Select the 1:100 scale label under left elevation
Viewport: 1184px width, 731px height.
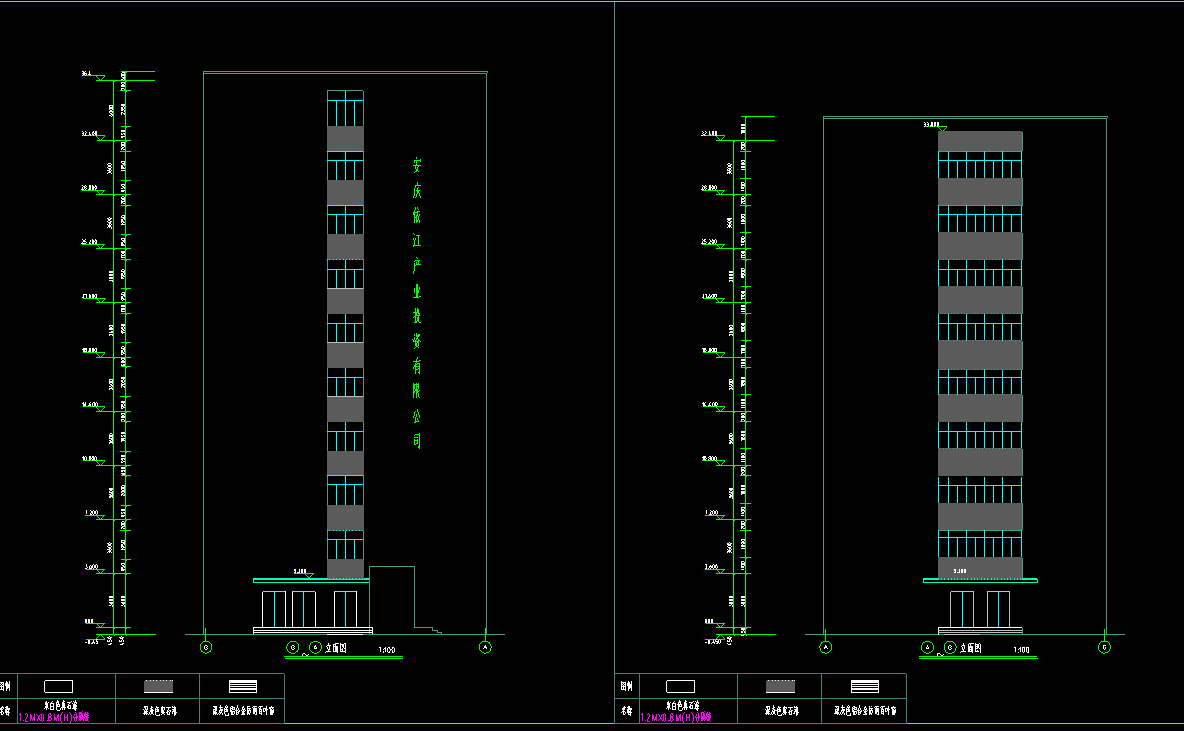click(386, 651)
